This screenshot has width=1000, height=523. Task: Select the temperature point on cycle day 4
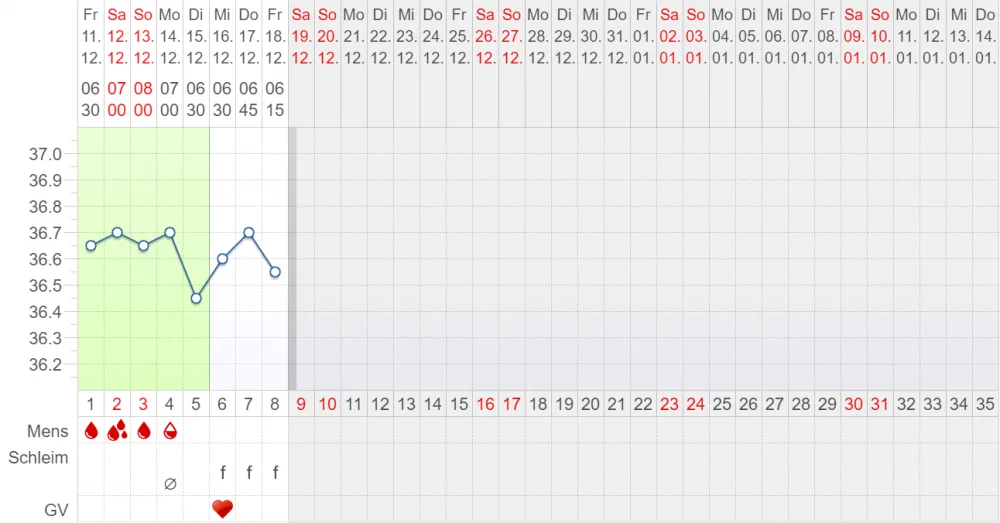point(170,233)
